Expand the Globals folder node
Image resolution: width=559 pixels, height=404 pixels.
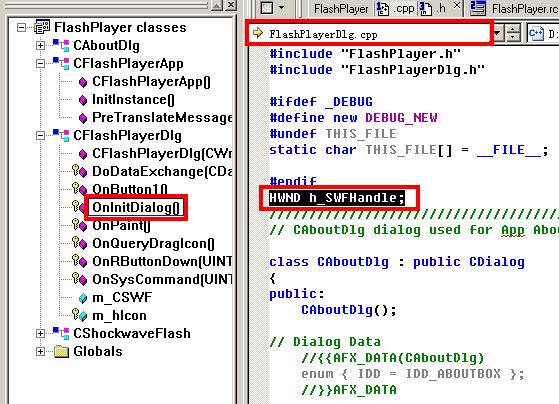pos(40,352)
